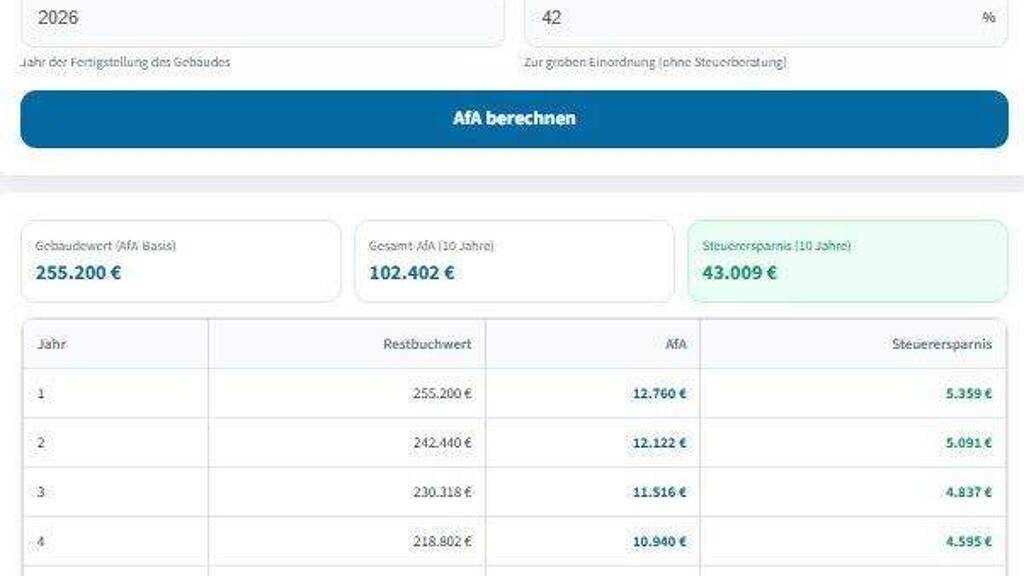Click the Steuerersparnis table column header
This screenshot has height=576, width=1024.
coord(941,344)
